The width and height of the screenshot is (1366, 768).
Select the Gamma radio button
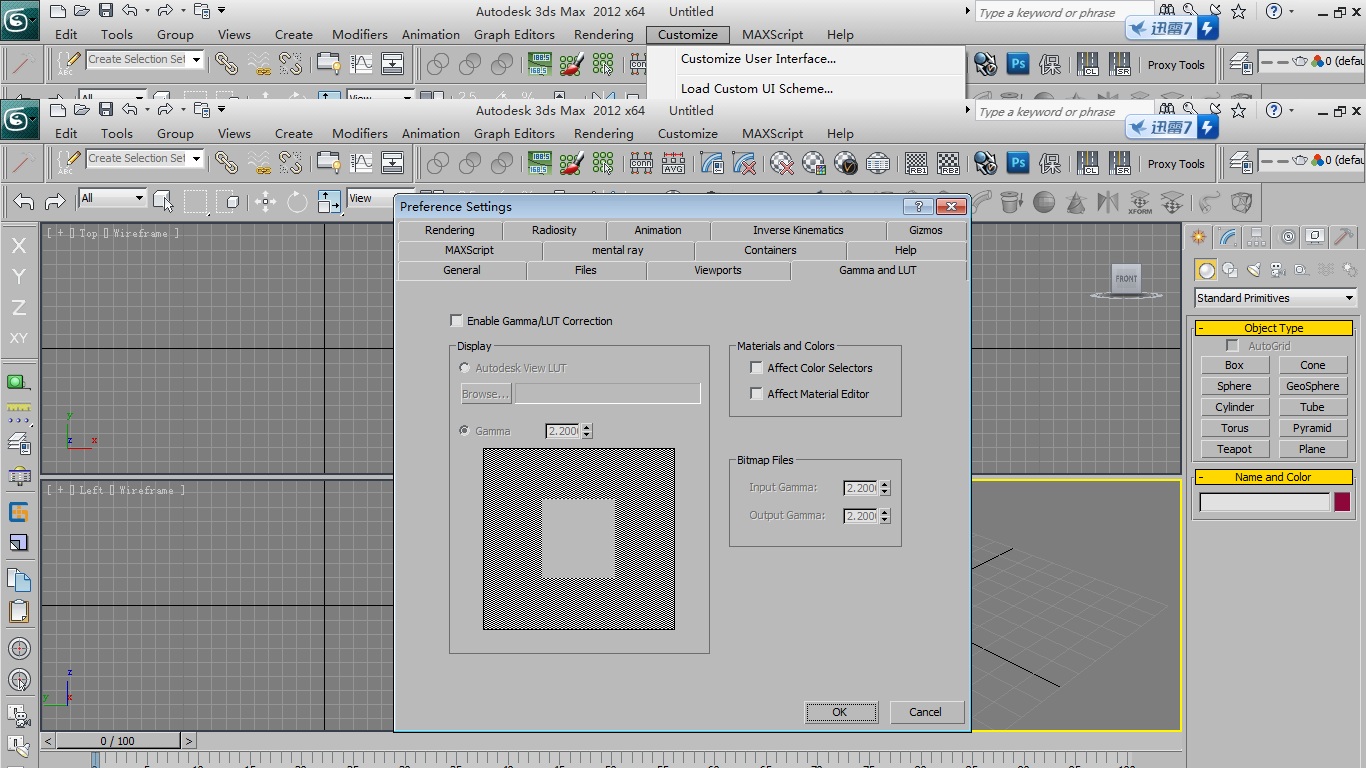(x=465, y=431)
